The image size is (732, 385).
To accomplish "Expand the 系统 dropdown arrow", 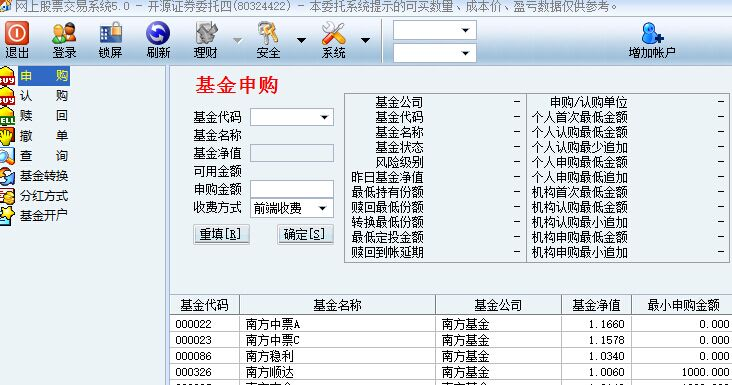I will click(x=366, y=41).
